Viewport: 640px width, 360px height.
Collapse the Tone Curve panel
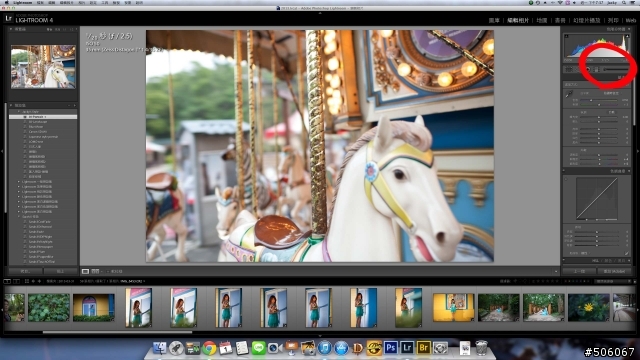point(629,171)
